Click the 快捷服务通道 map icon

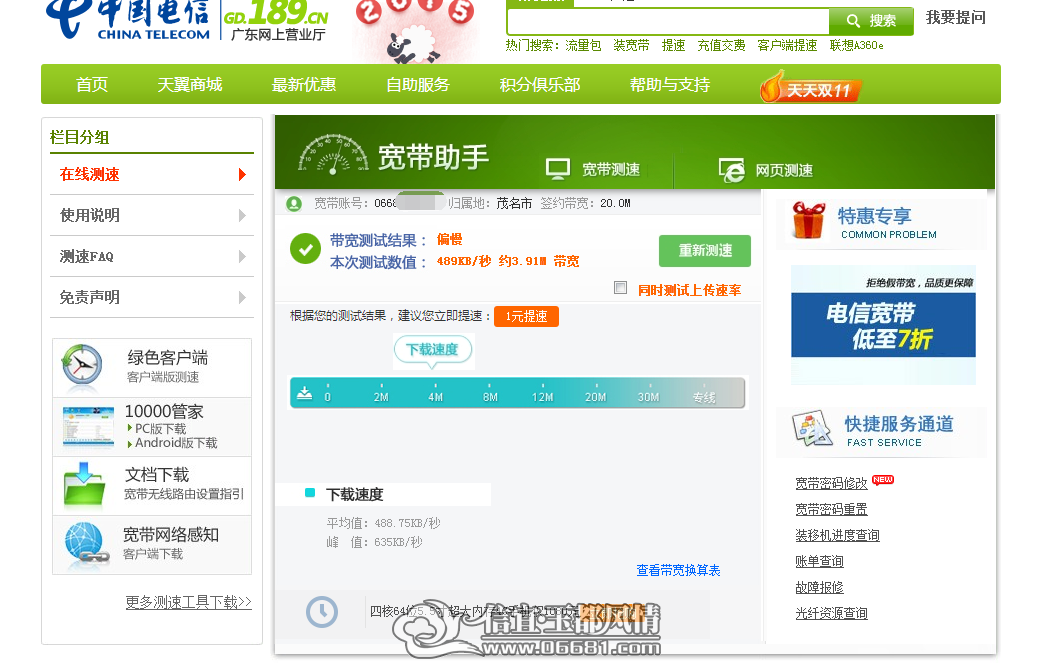click(x=812, y=429)
